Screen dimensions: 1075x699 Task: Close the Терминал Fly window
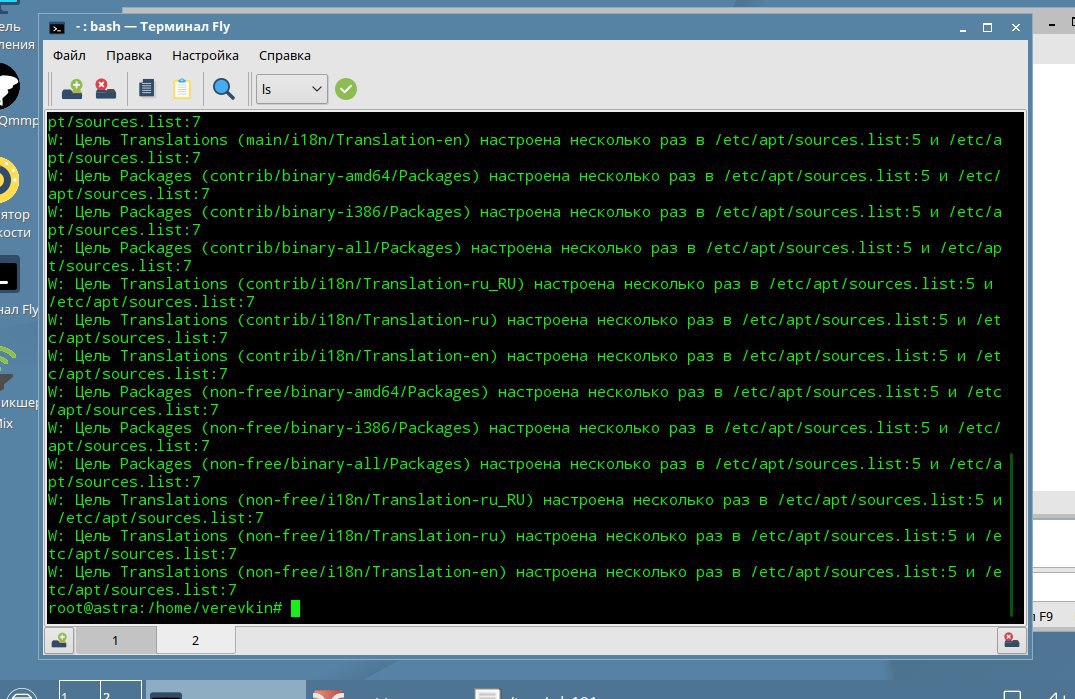[1016, 27]
